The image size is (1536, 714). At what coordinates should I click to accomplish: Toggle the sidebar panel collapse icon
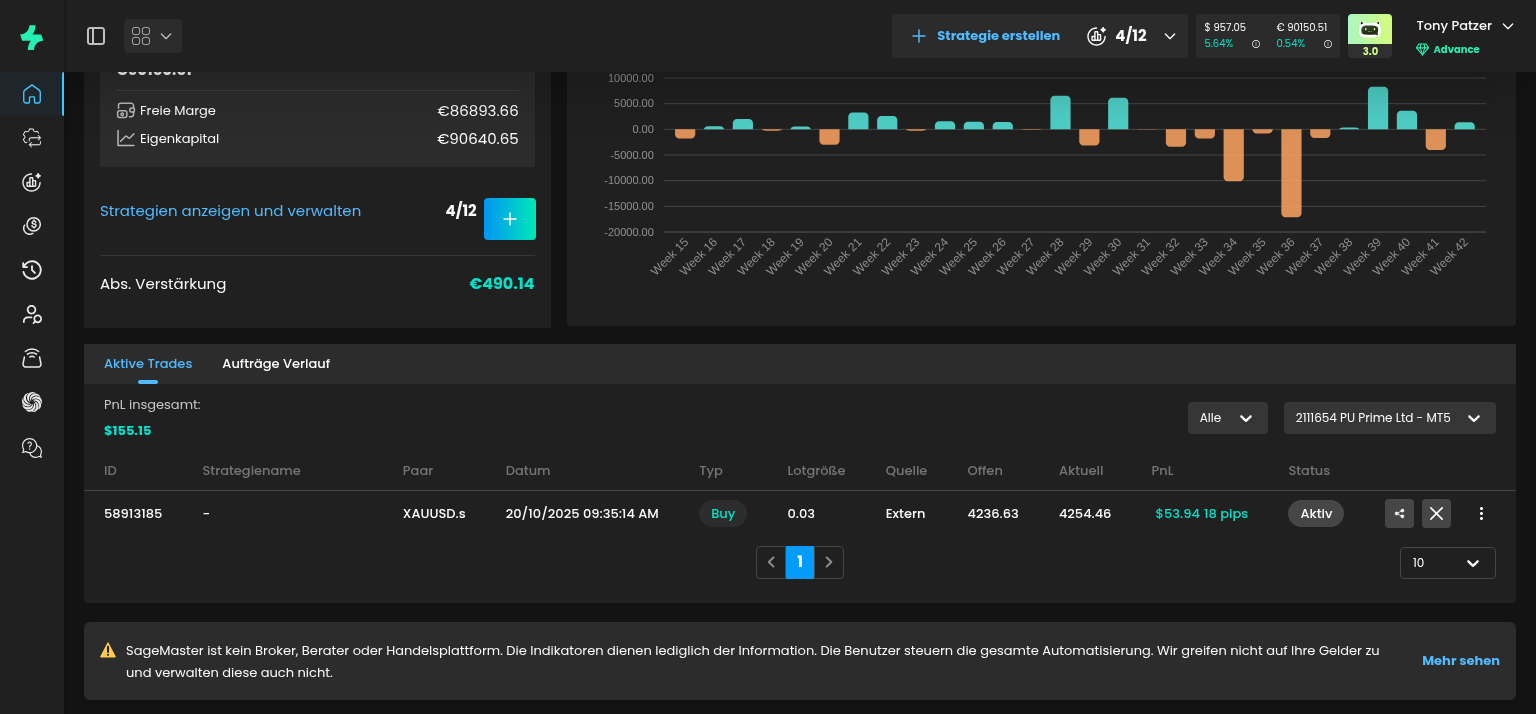pos(96,36)
